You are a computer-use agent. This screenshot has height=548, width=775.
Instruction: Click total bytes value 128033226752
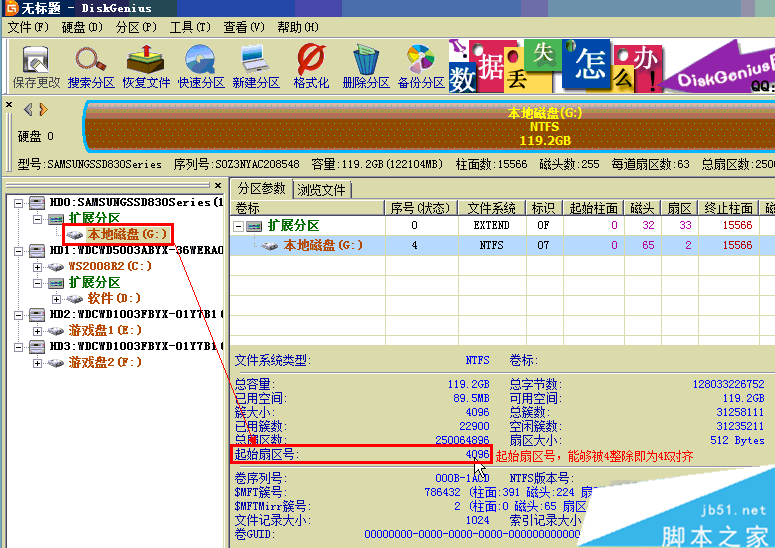729,384
